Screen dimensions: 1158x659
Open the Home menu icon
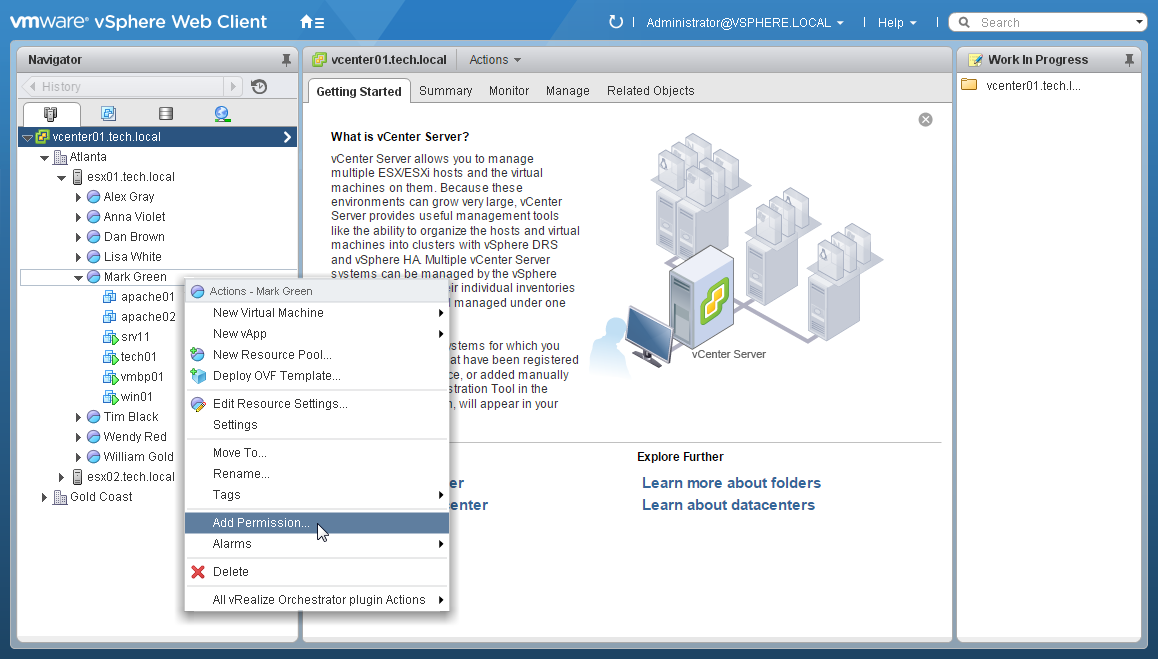(312, 22)
